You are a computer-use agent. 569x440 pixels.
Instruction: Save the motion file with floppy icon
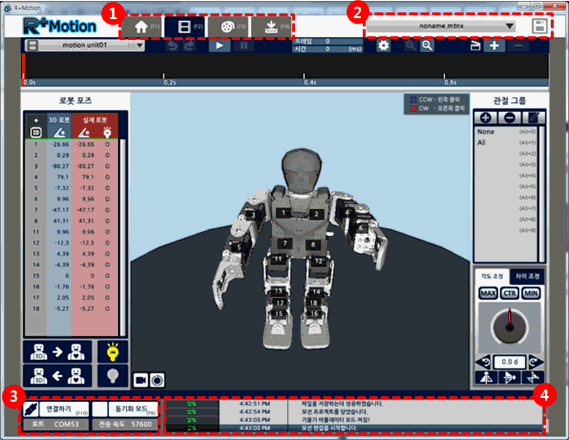[540, 26]
